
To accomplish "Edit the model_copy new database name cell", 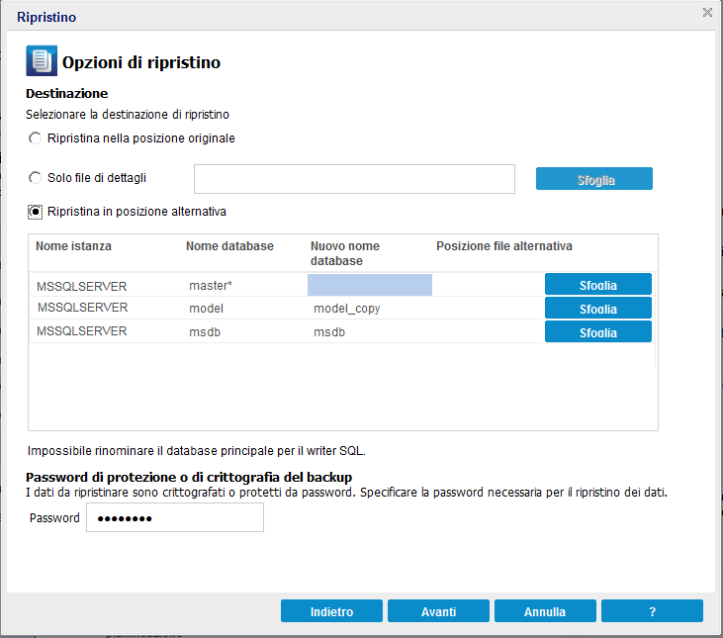I will (x=369, y=308).
